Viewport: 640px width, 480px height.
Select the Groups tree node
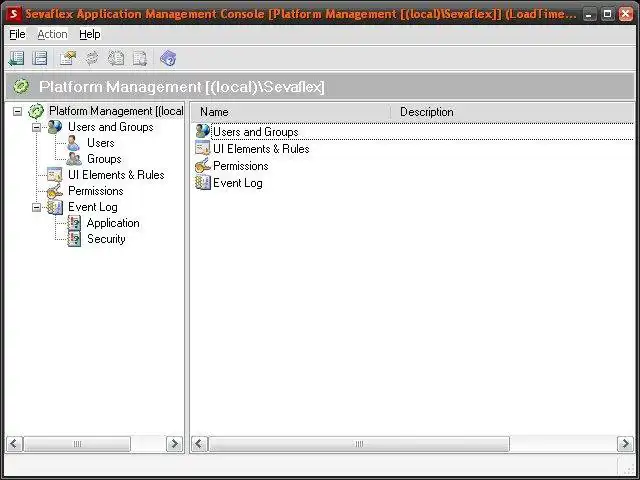coord(104,159)
